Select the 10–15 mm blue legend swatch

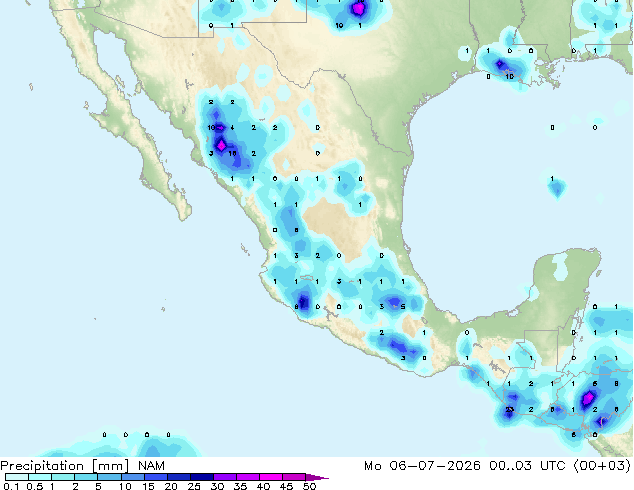[x=132, y=477]
